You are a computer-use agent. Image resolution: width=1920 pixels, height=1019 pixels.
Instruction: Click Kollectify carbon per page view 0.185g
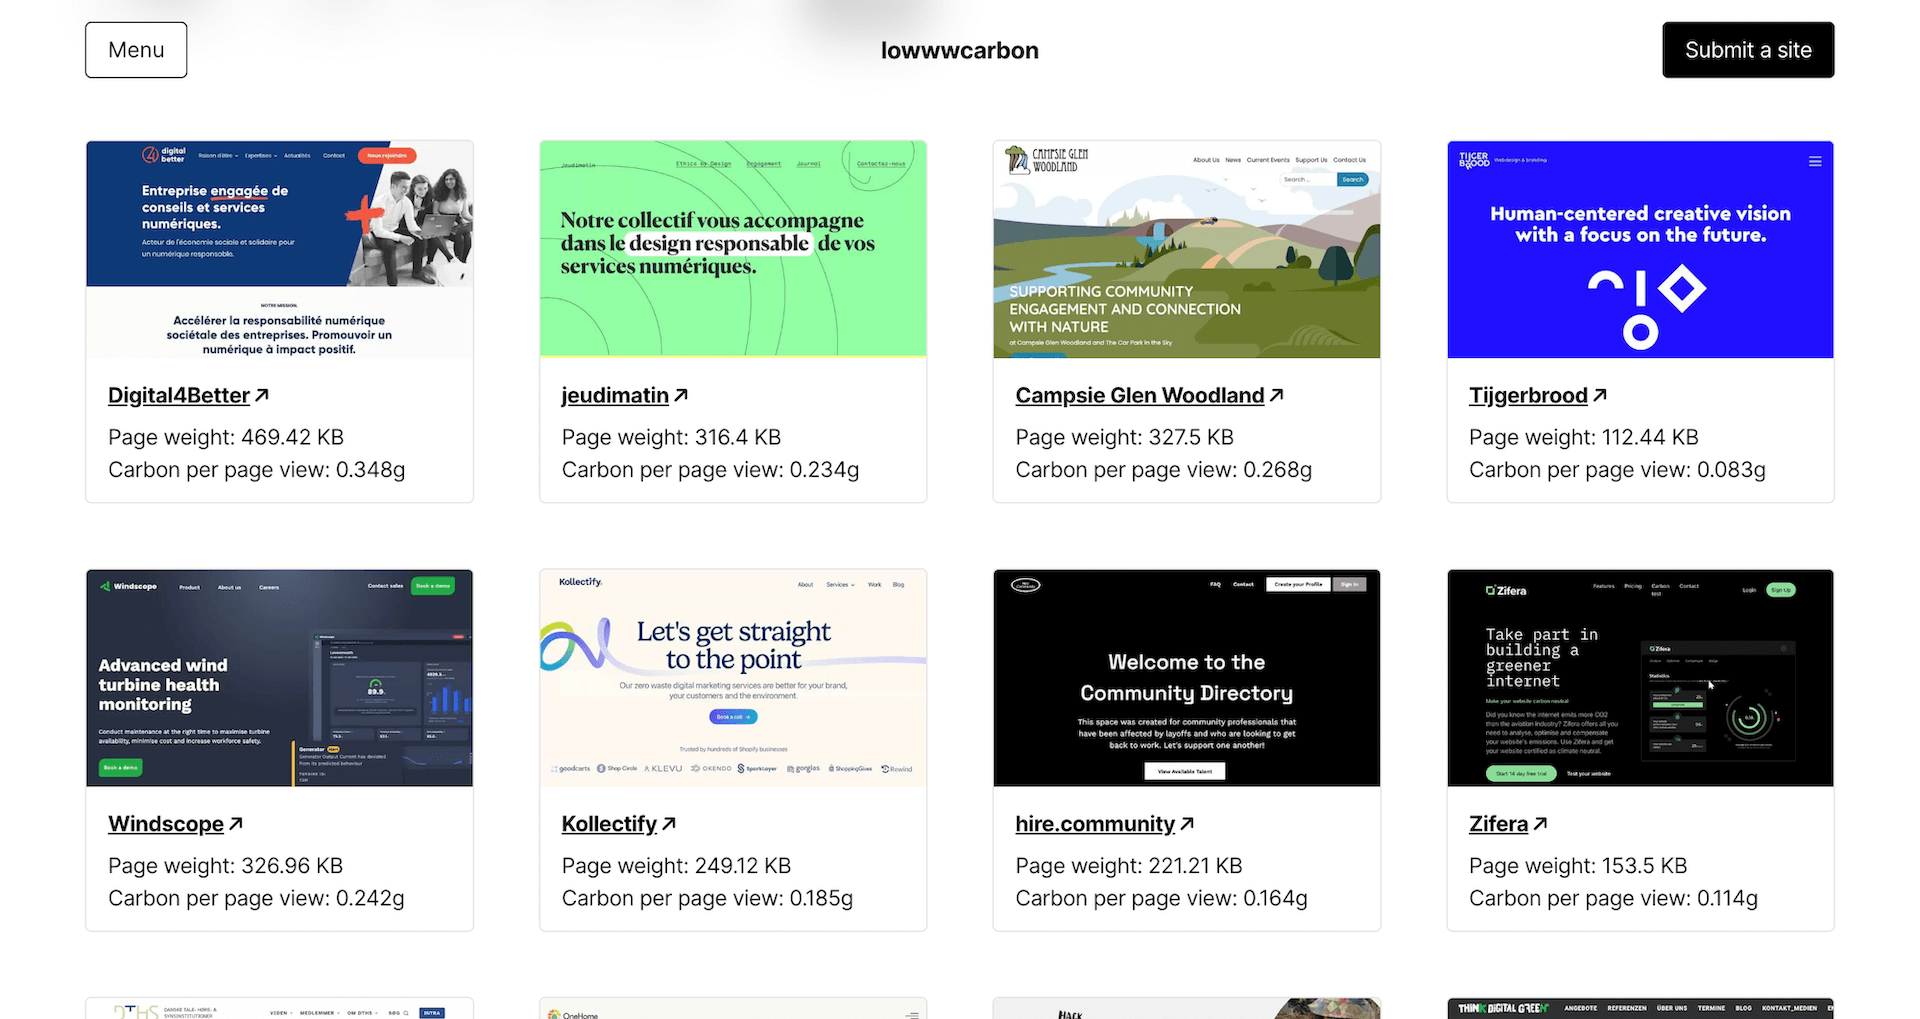(x=707, y=899)
